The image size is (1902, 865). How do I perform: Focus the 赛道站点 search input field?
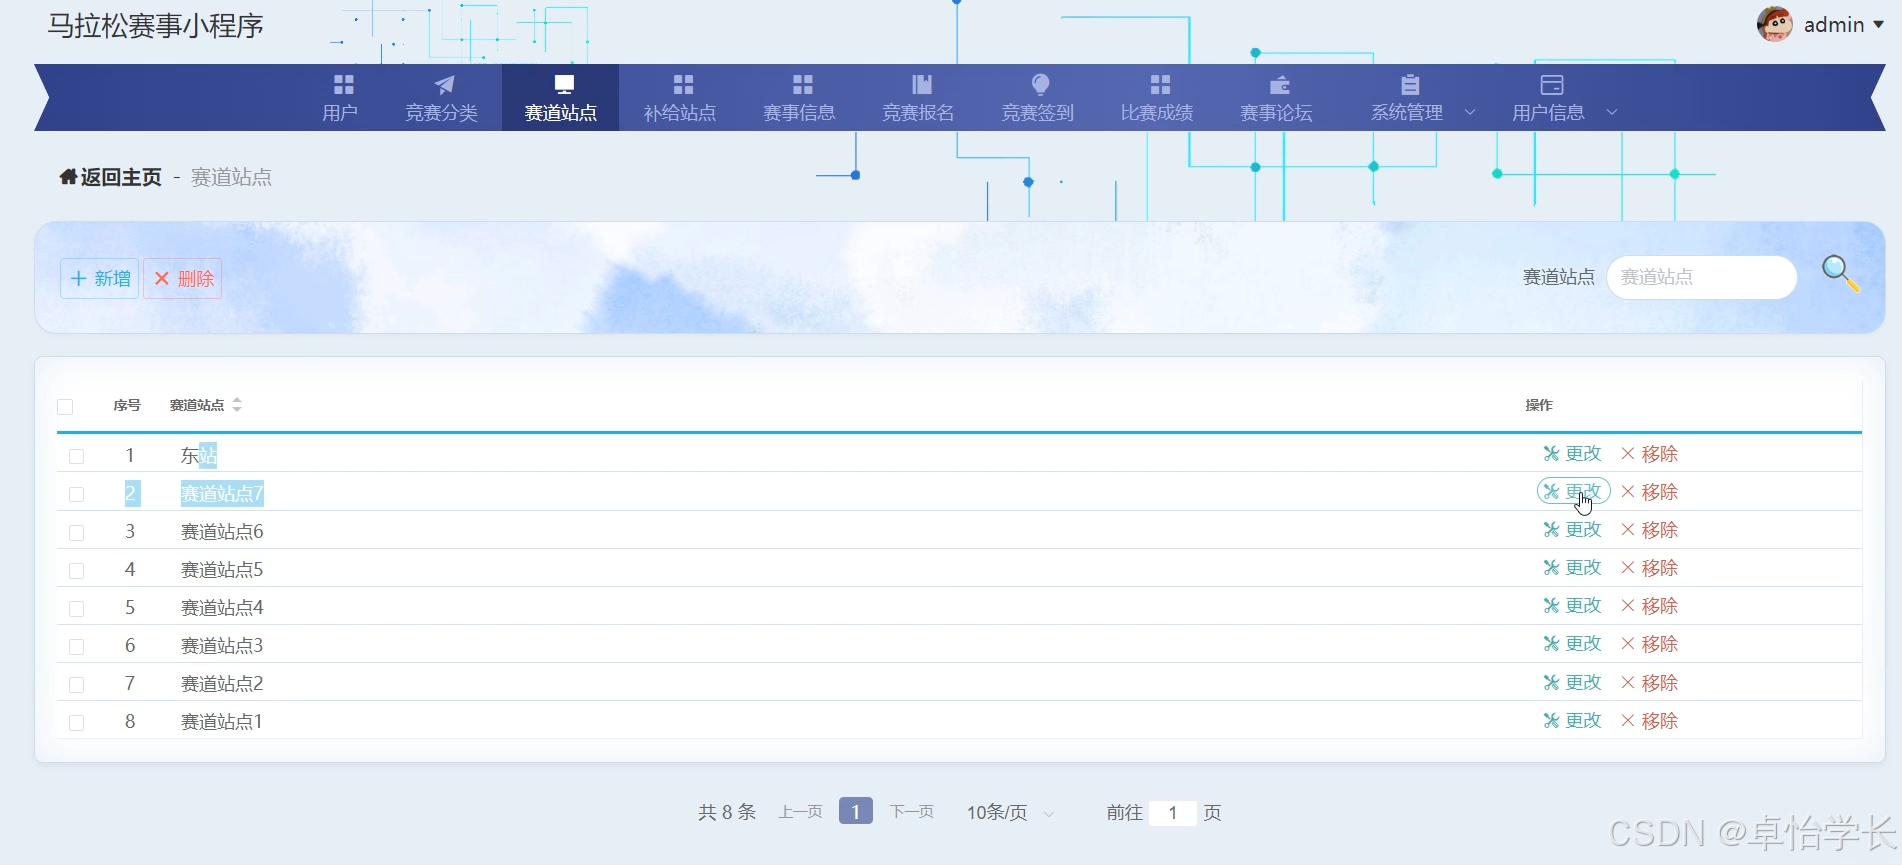click(x=1702, y=277)
